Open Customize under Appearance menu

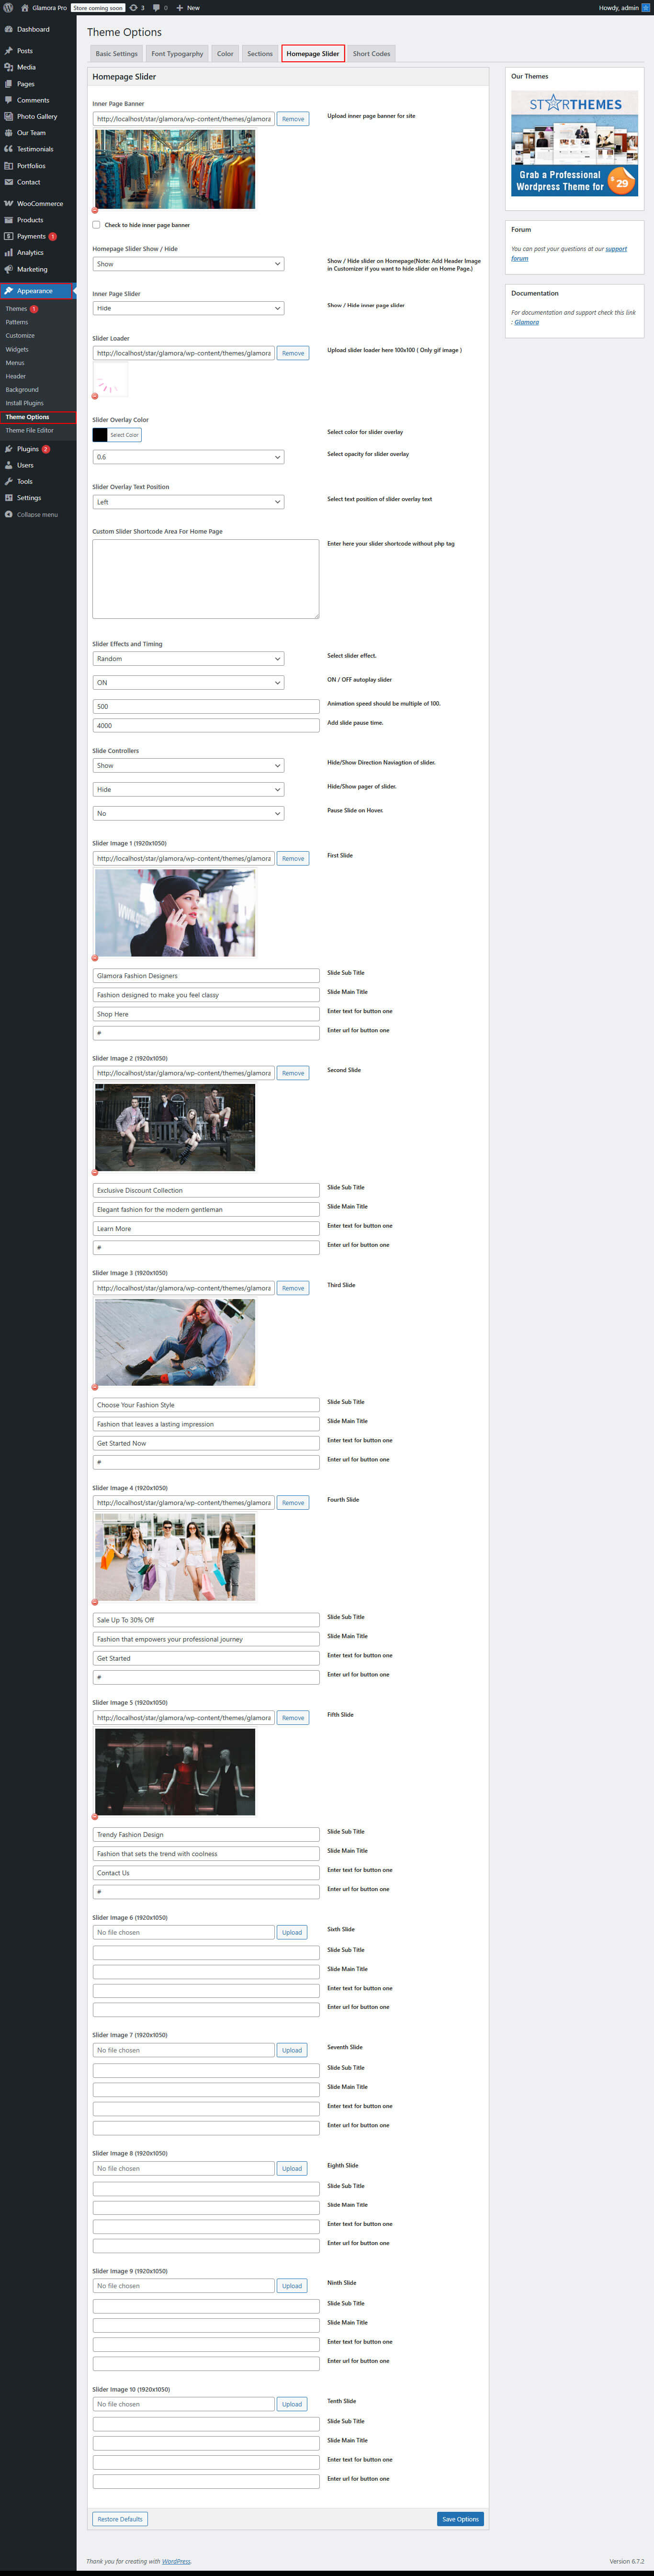tap(20, 336)
